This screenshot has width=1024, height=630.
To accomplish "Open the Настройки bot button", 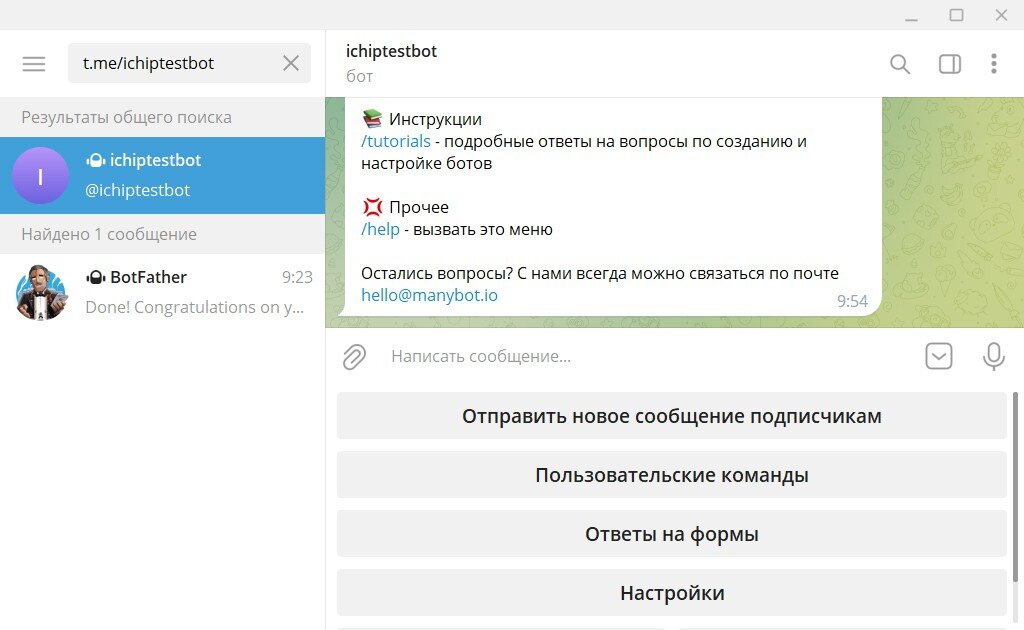I will click(671, 593).
